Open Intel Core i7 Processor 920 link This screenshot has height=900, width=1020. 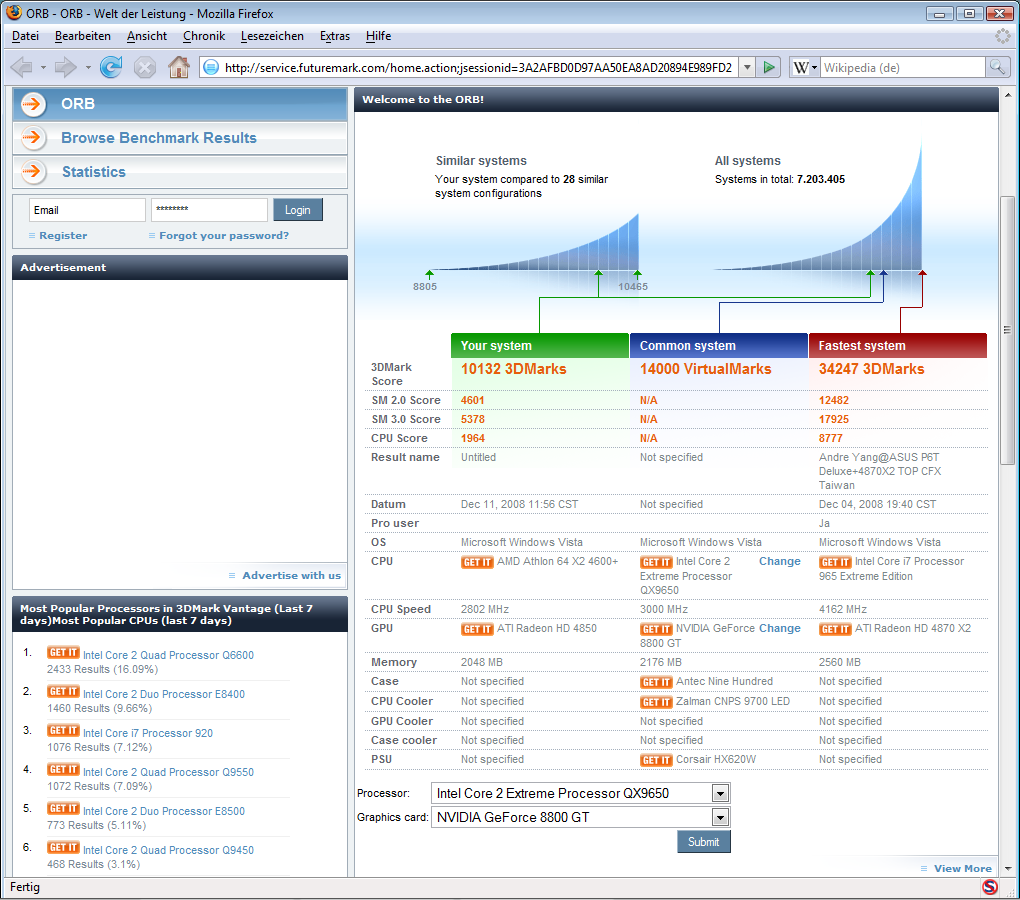tap(148, 733)
